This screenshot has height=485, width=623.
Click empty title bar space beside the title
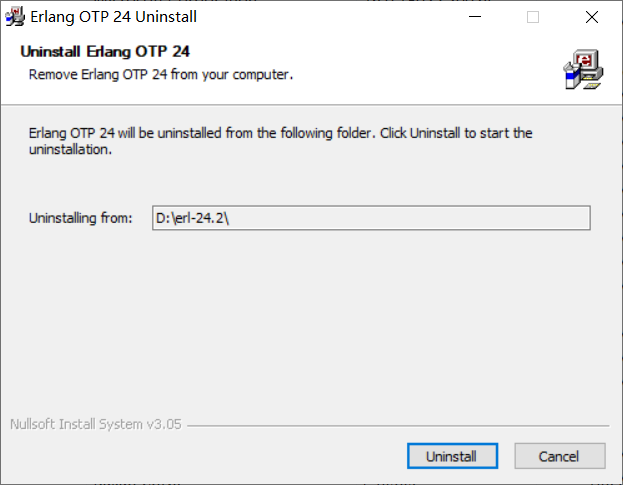(330, 17)
